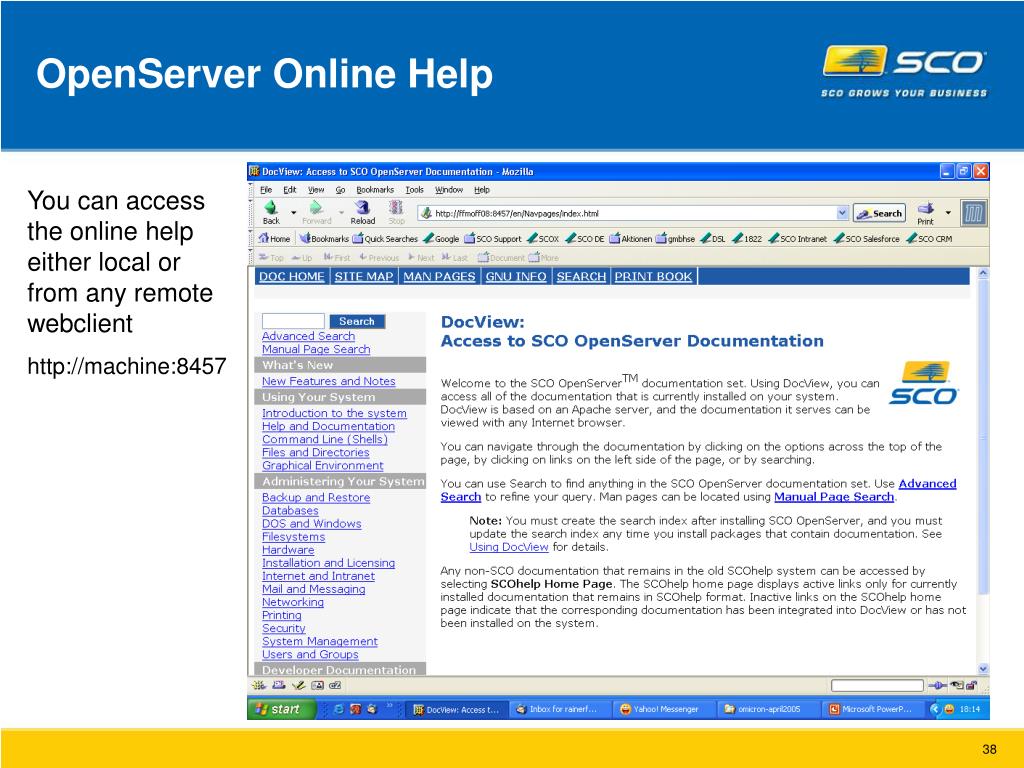Switch to Microsoft PowerPoint taskbar item
This screenshot has height=768, width=1024.
pos(872,709)
